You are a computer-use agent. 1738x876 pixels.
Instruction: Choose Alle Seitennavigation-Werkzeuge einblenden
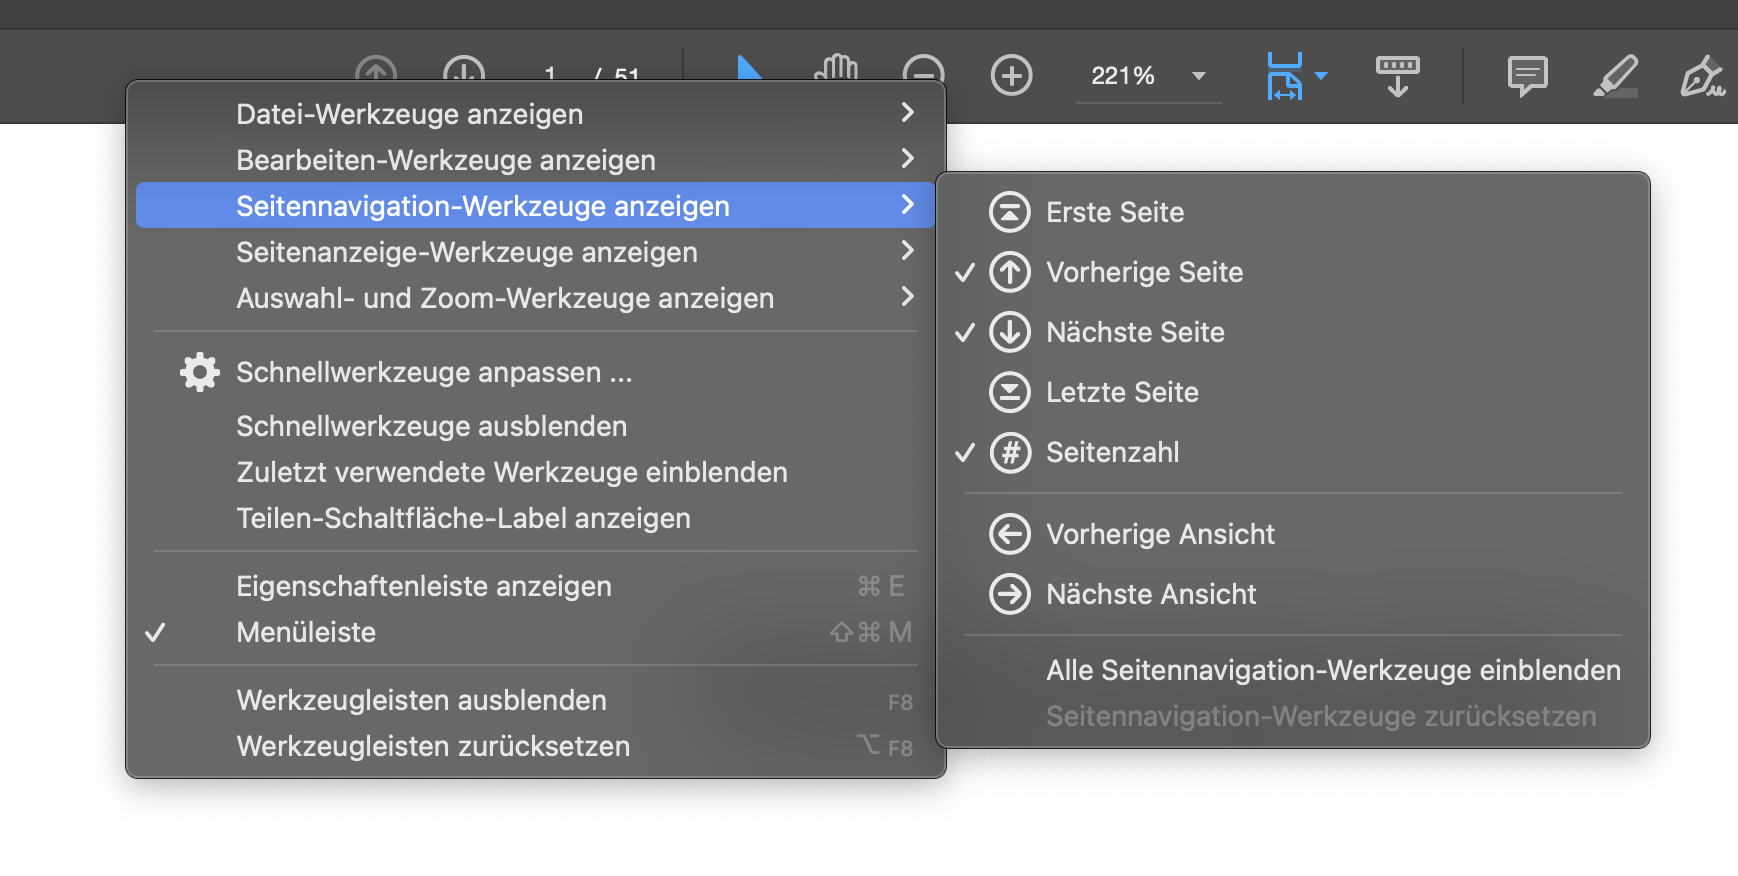(1292, 670)
